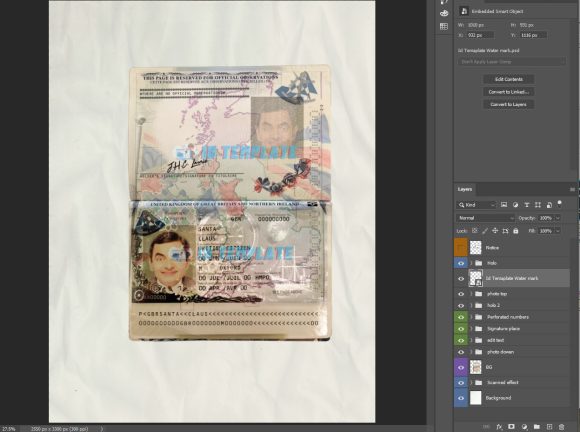Click the delete layer trash icon
Viewport: 580px width, 432px height.
pyautogui.click(x=562, y=427)
